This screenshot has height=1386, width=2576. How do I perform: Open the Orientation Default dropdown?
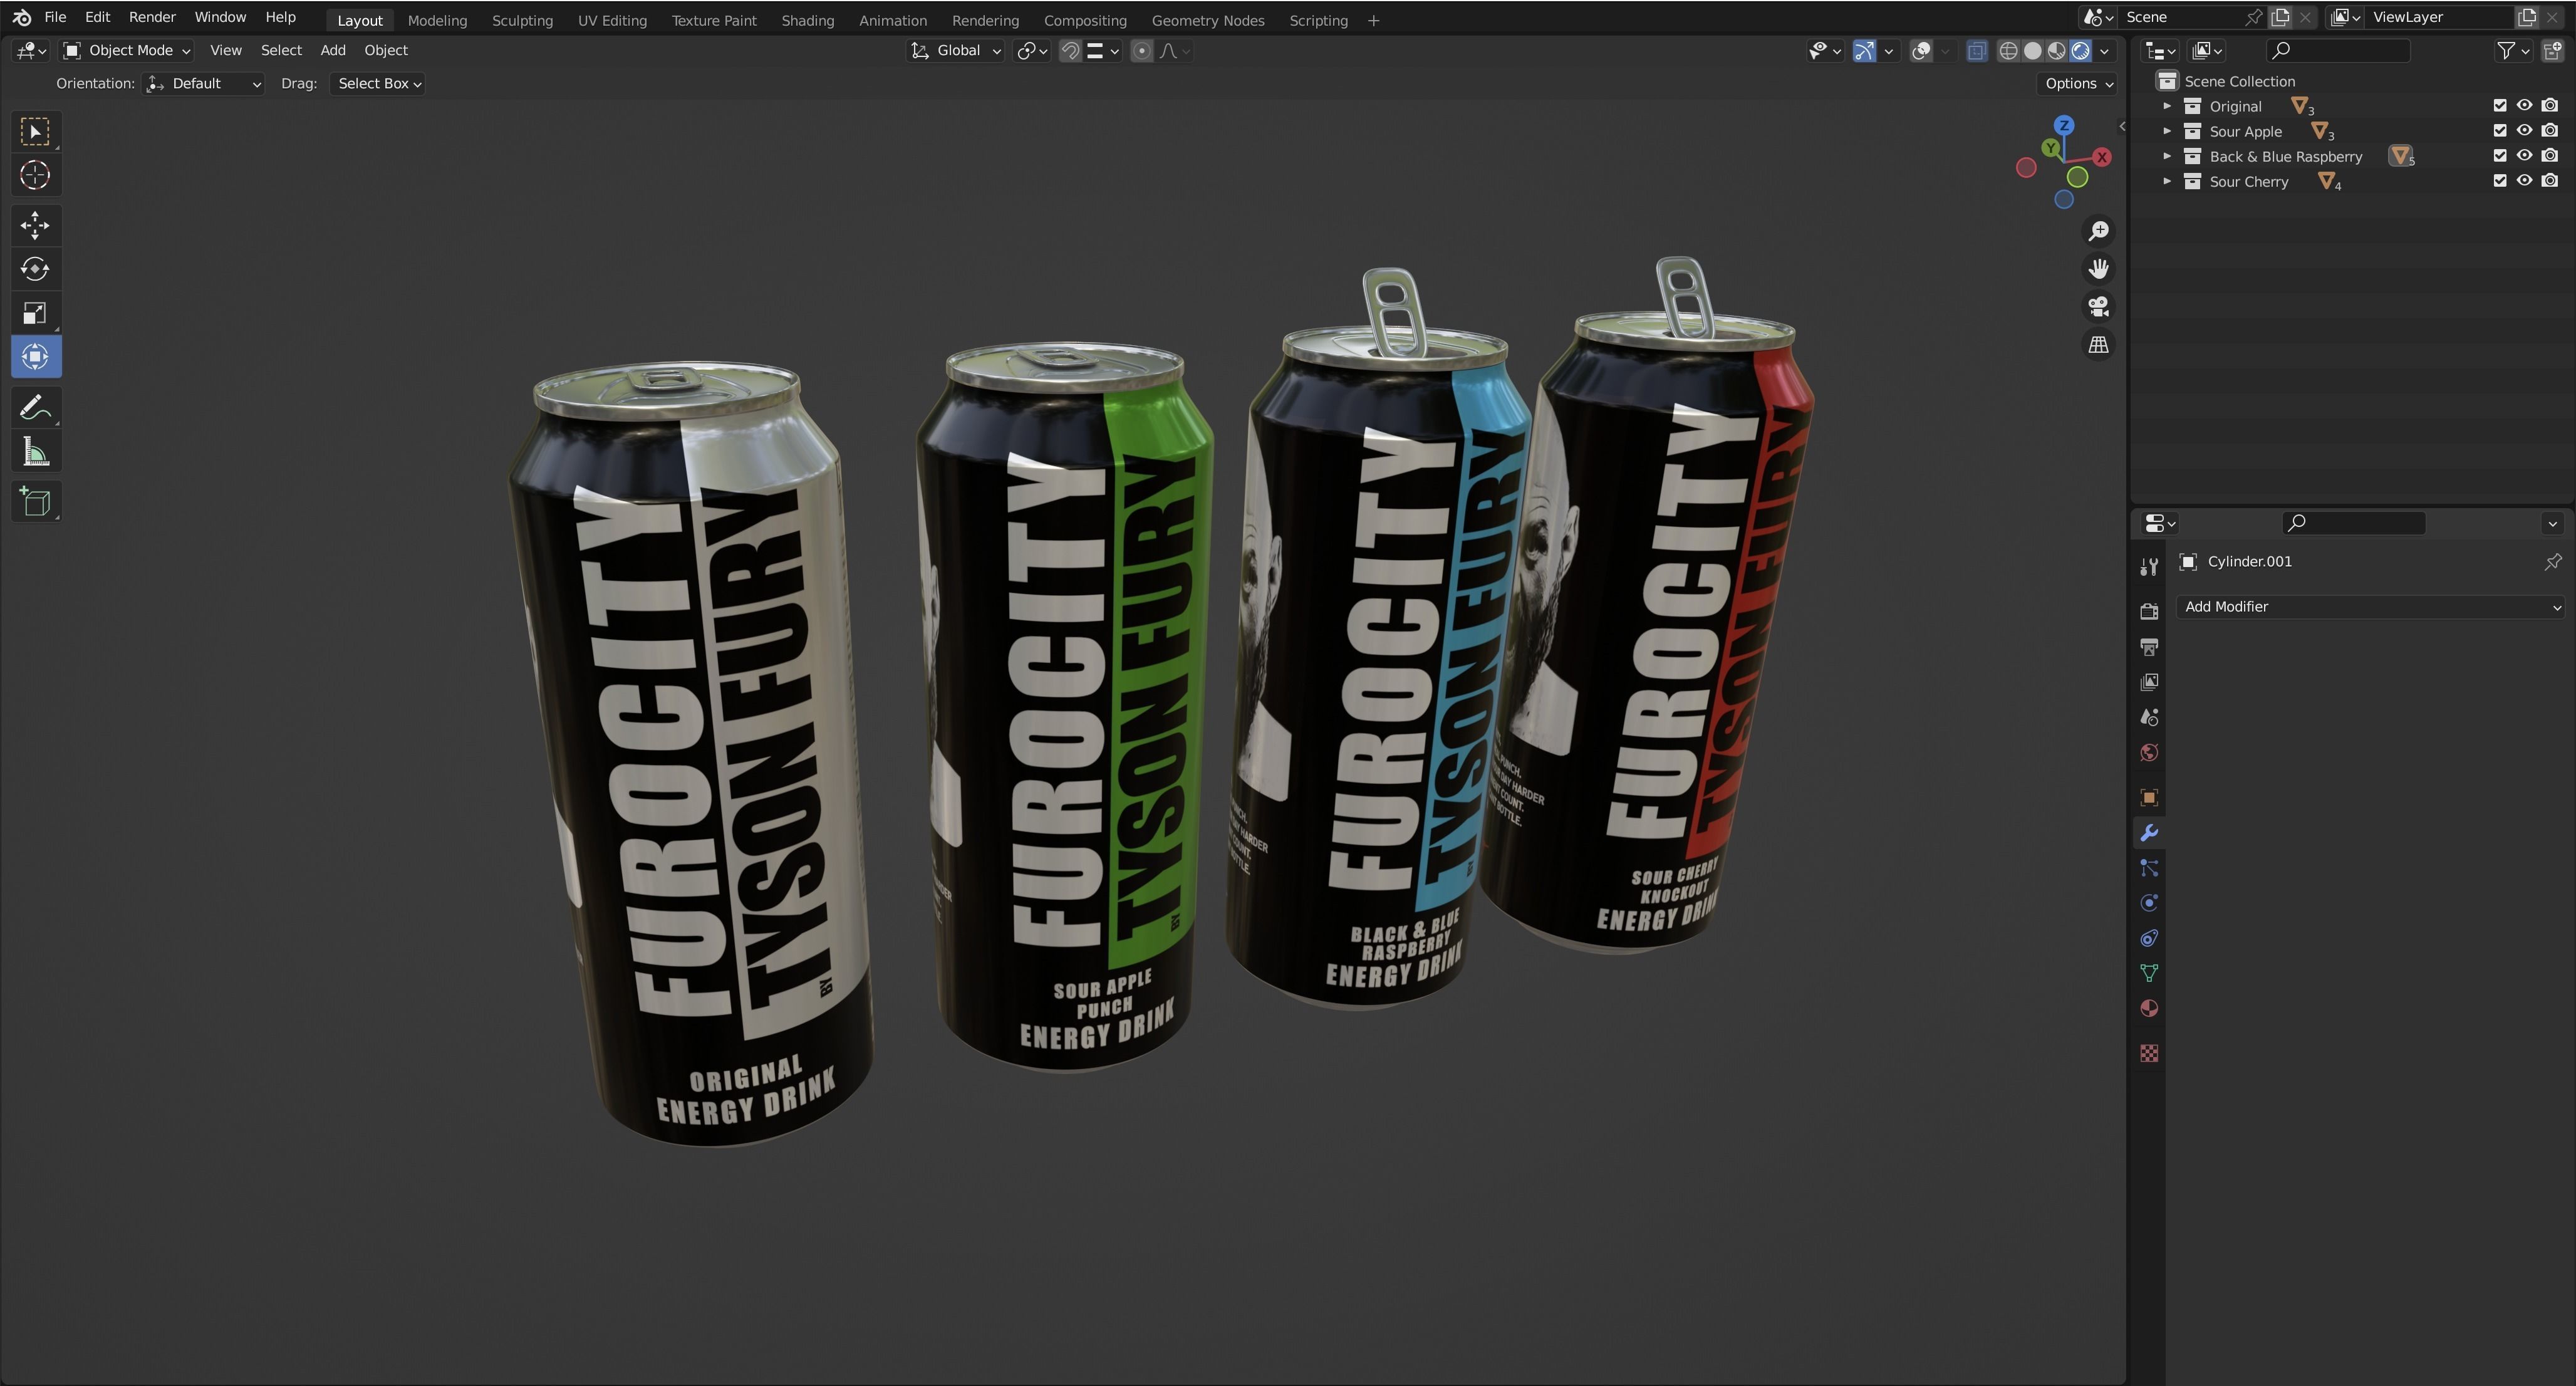tap(204, 83)
